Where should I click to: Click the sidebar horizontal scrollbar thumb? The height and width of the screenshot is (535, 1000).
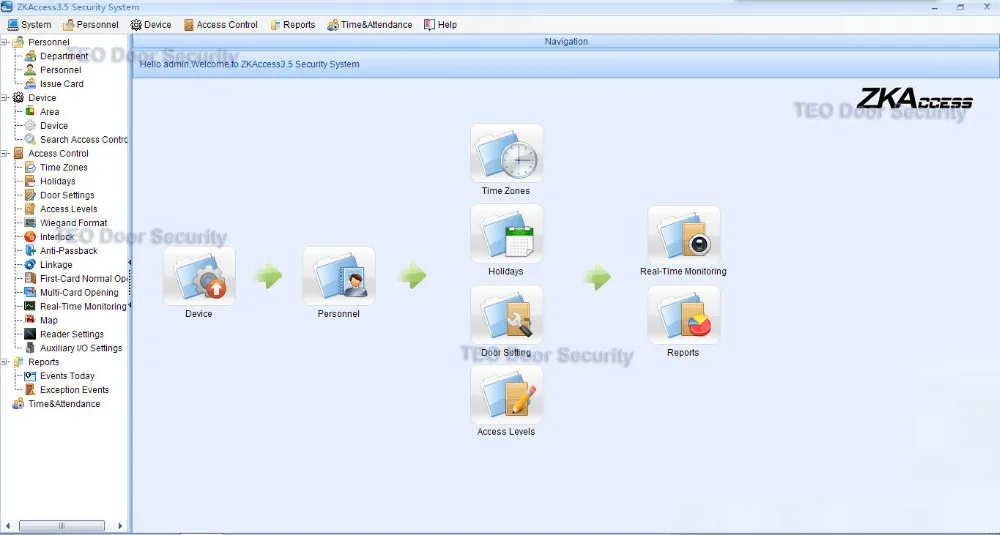tap(61, 526)
